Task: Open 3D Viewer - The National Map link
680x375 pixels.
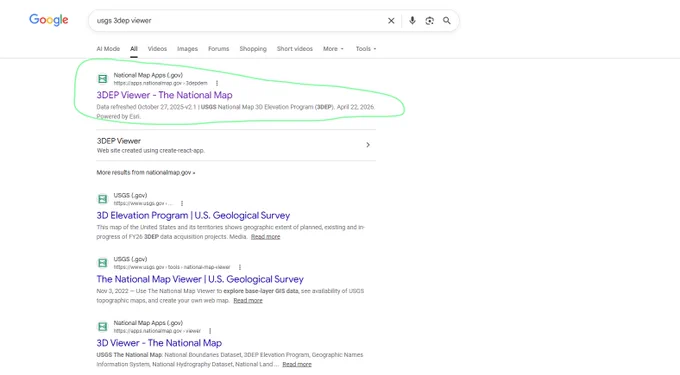Action: click(x=159, y=343)
